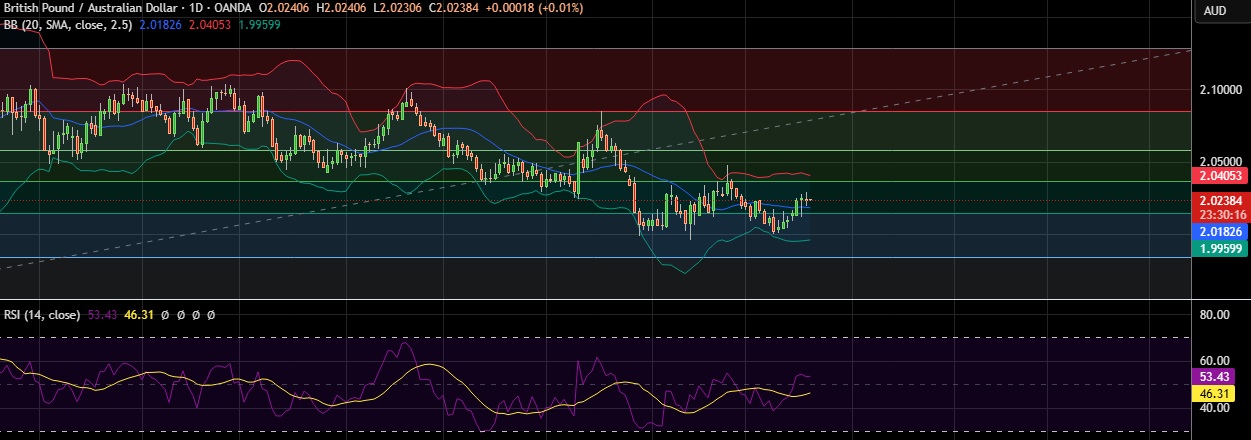Click the purple 53.43 RSI axis tag

click(1220, 378)
